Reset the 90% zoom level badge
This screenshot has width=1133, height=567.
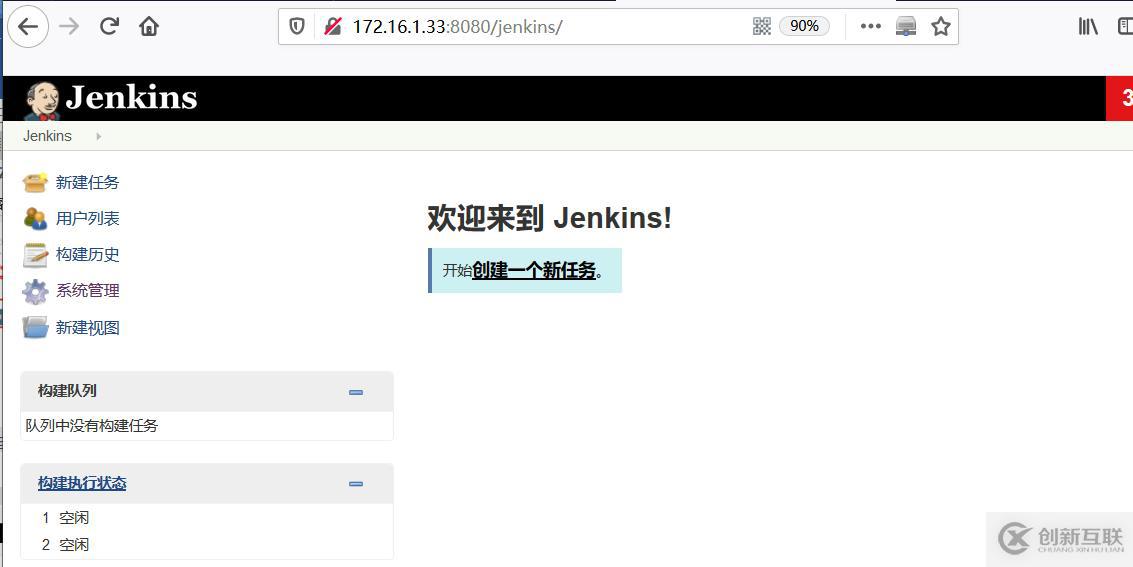point(804,27)
